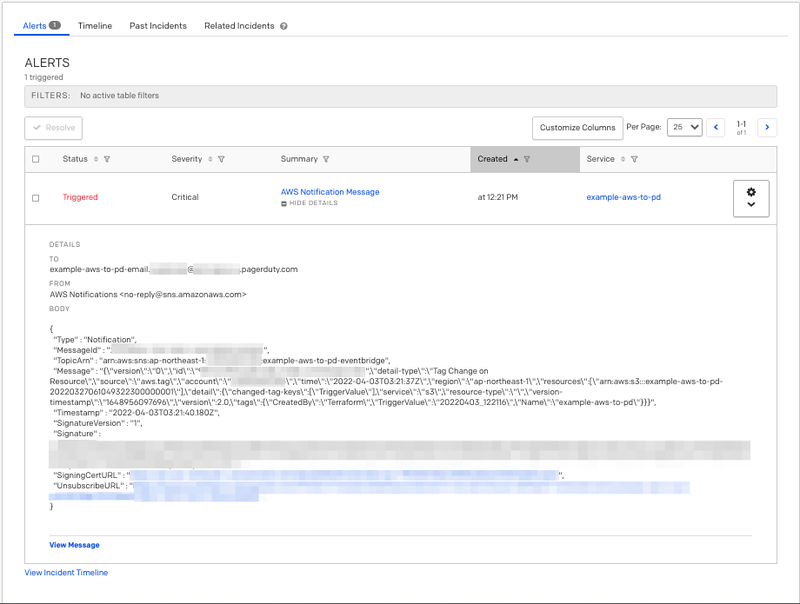Sort by Status column arrows
Image resolution: width=800 pixels, height=604 pixels.
(96, 159)
